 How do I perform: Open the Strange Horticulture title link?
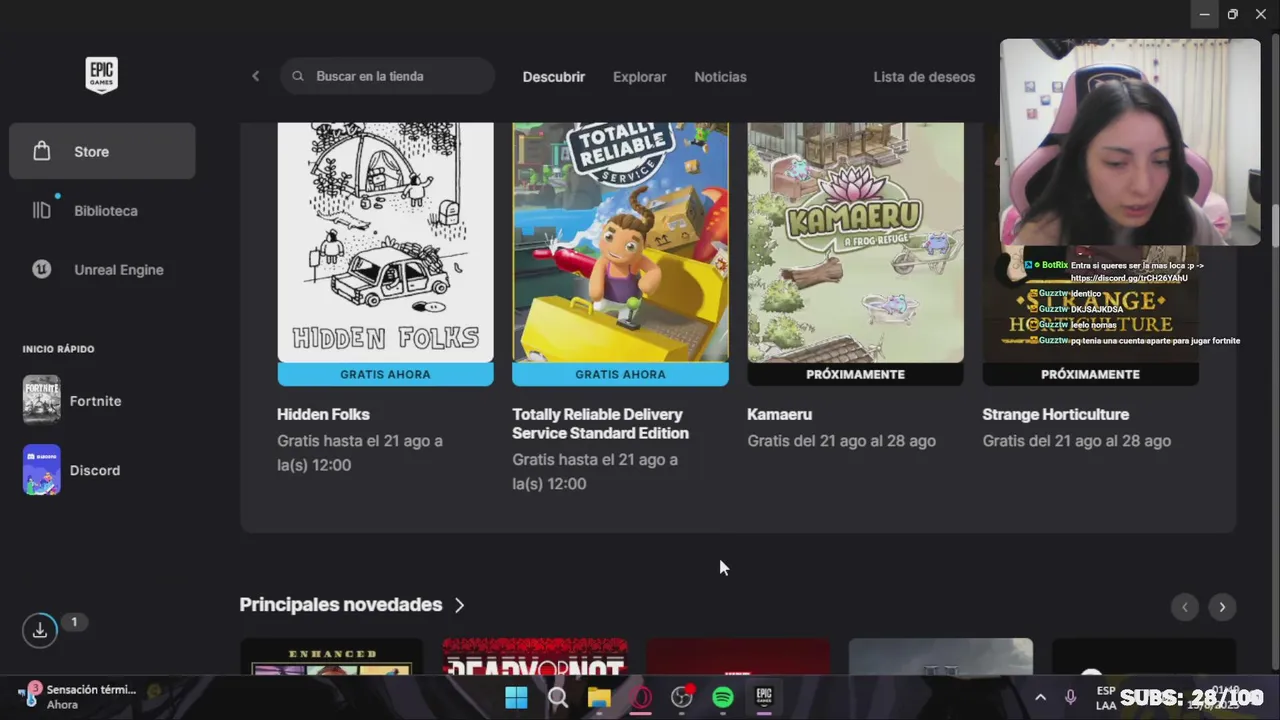coord(1055,414)
